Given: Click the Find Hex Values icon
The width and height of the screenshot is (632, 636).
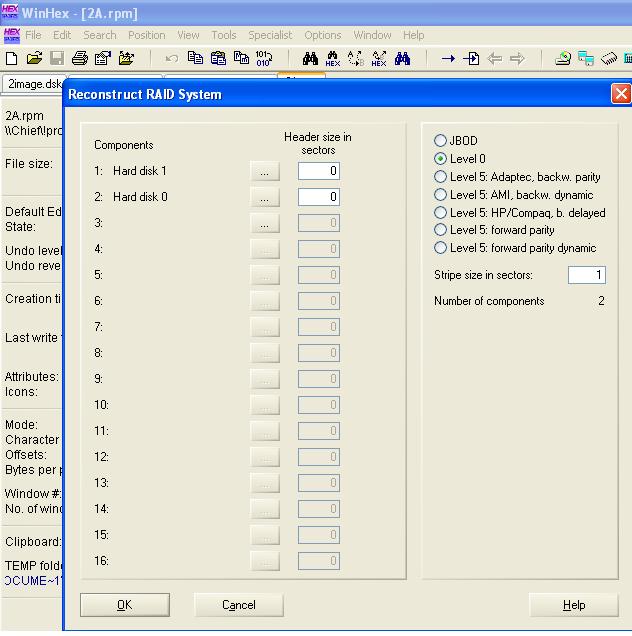Looking at the screenshot, I should 333,59.
